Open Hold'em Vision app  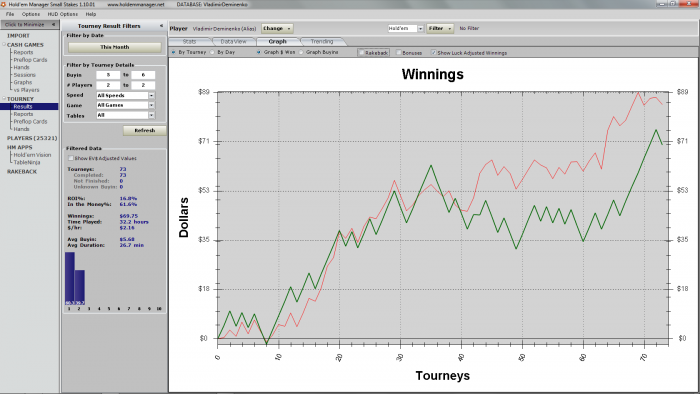tap(32, 155)
